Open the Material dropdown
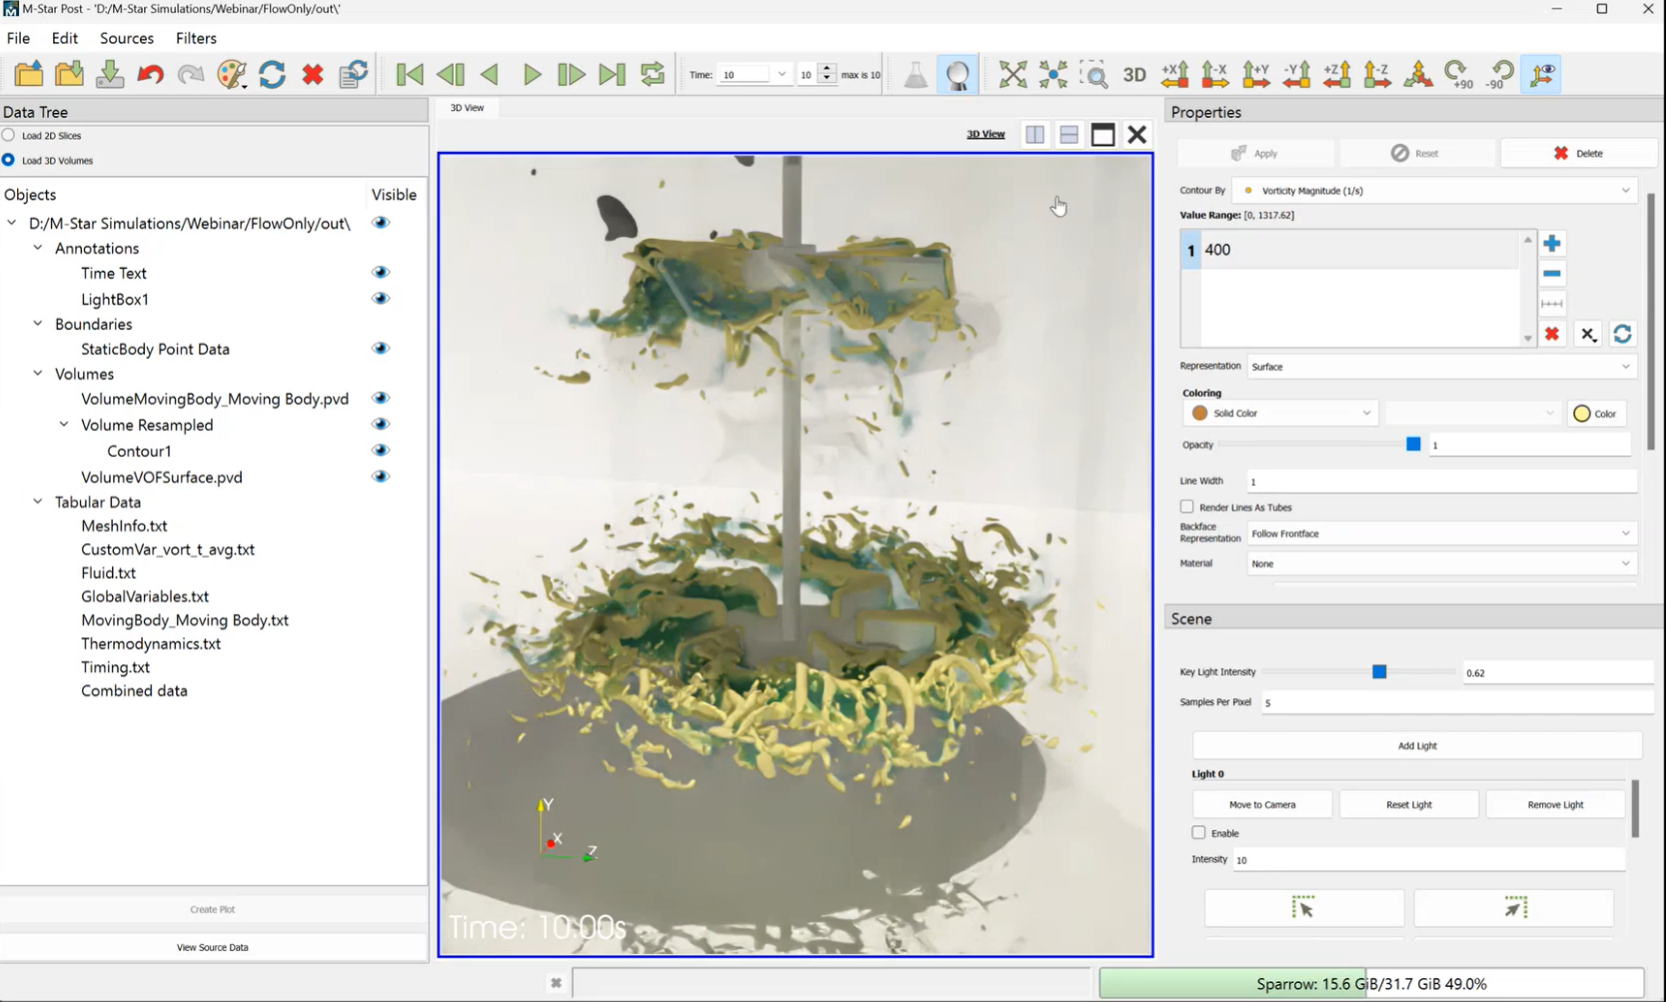The image size is (1666, 1002). click(1442, 563)
